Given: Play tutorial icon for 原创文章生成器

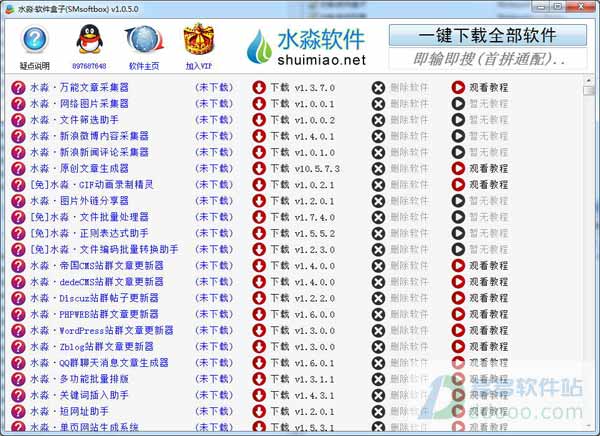Looking at the screenshot, I should [x=458, y=168].
